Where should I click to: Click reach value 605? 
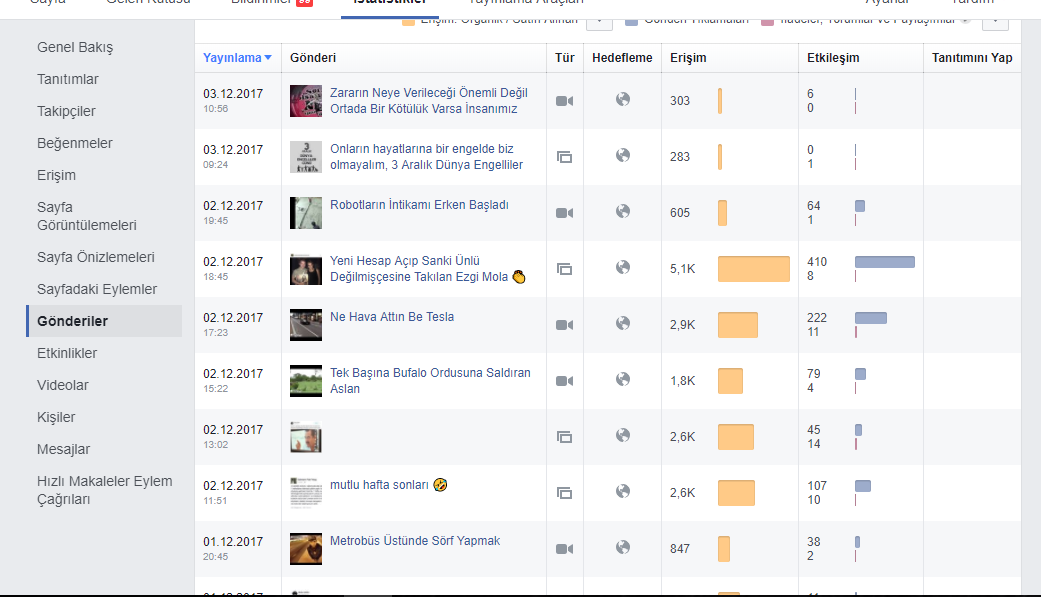(680, 213)
